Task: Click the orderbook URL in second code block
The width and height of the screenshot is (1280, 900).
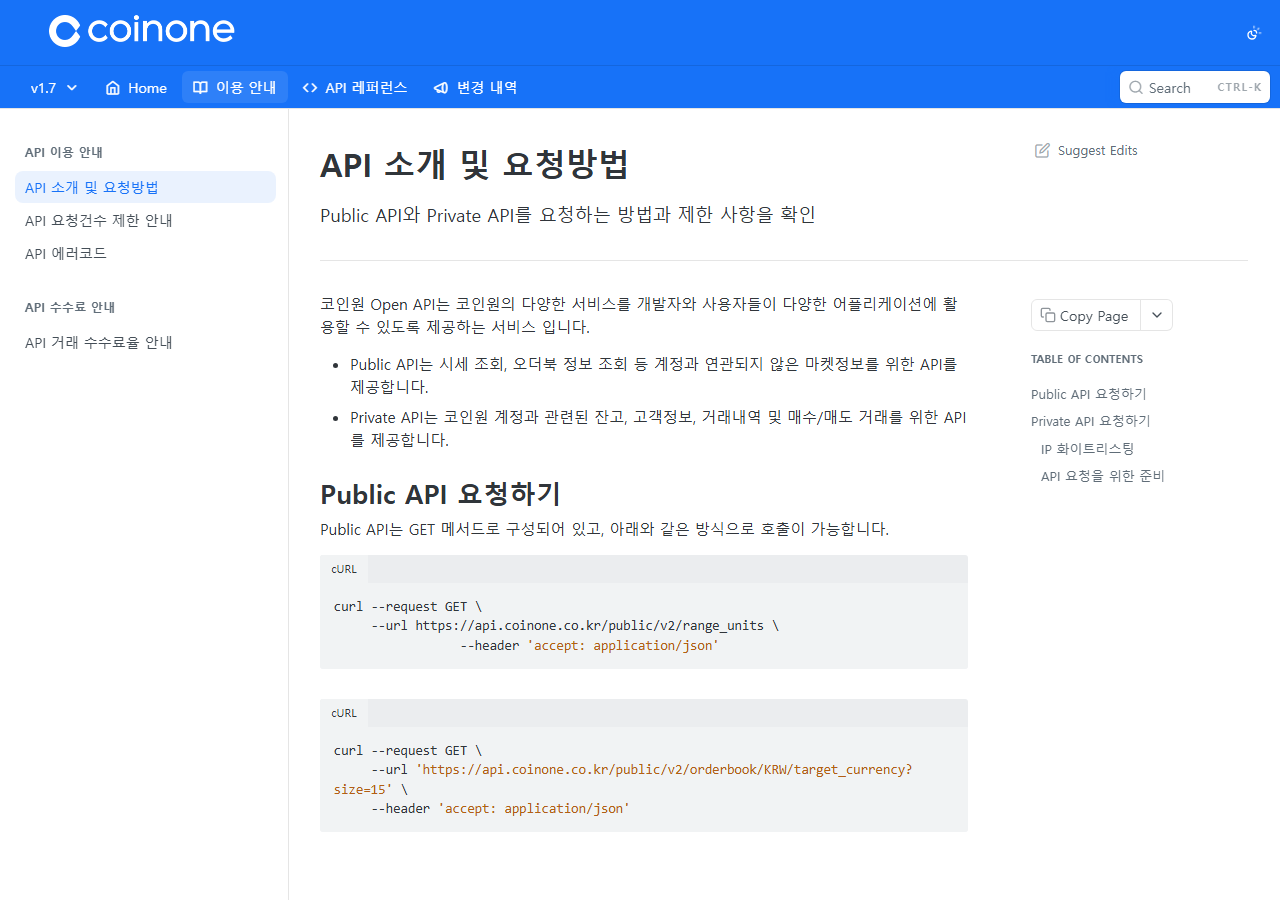Action: coord(623,779)
